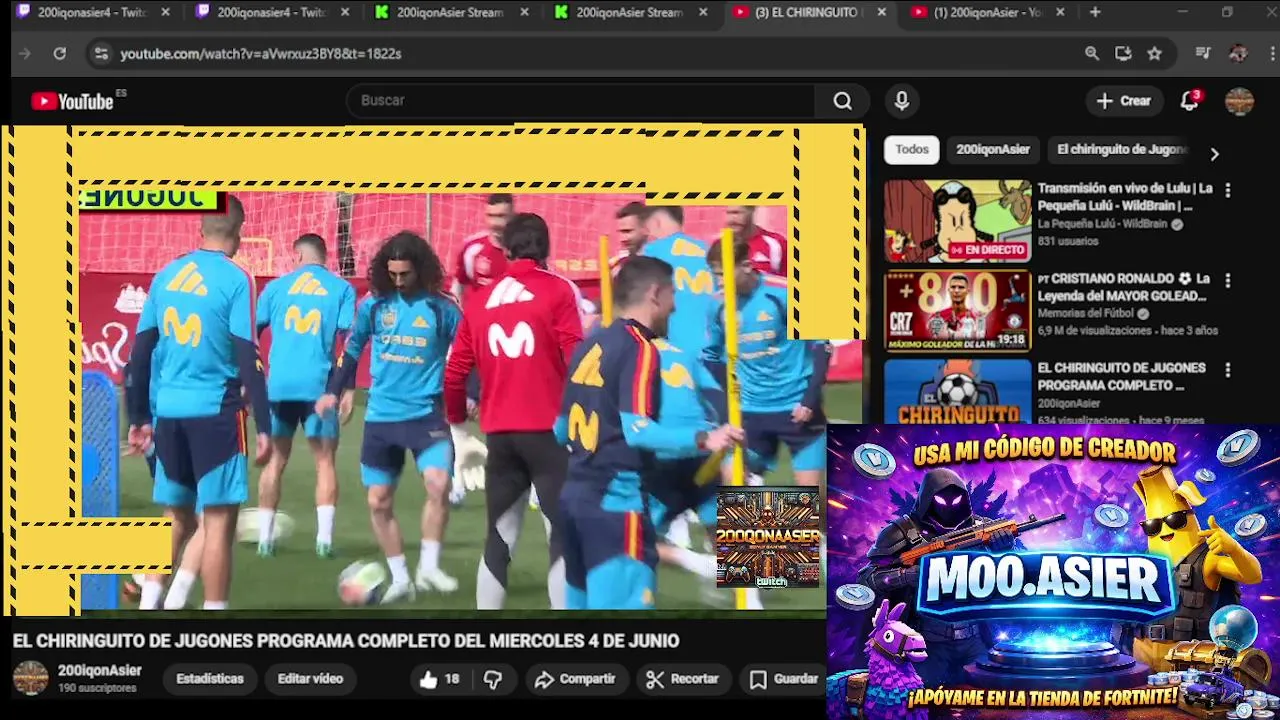This screenshot has width=1280, height=720.
Task: Click the Guardar button
Action: point(784,679)
